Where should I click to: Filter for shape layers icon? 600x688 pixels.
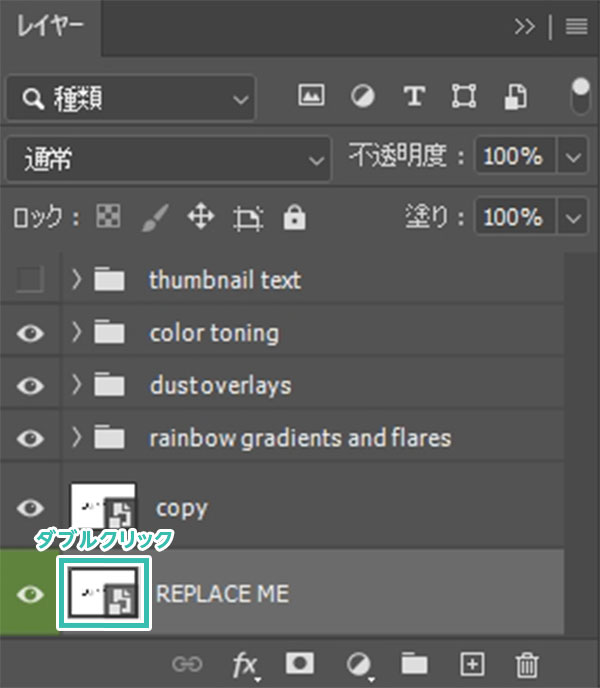(464, 96)
